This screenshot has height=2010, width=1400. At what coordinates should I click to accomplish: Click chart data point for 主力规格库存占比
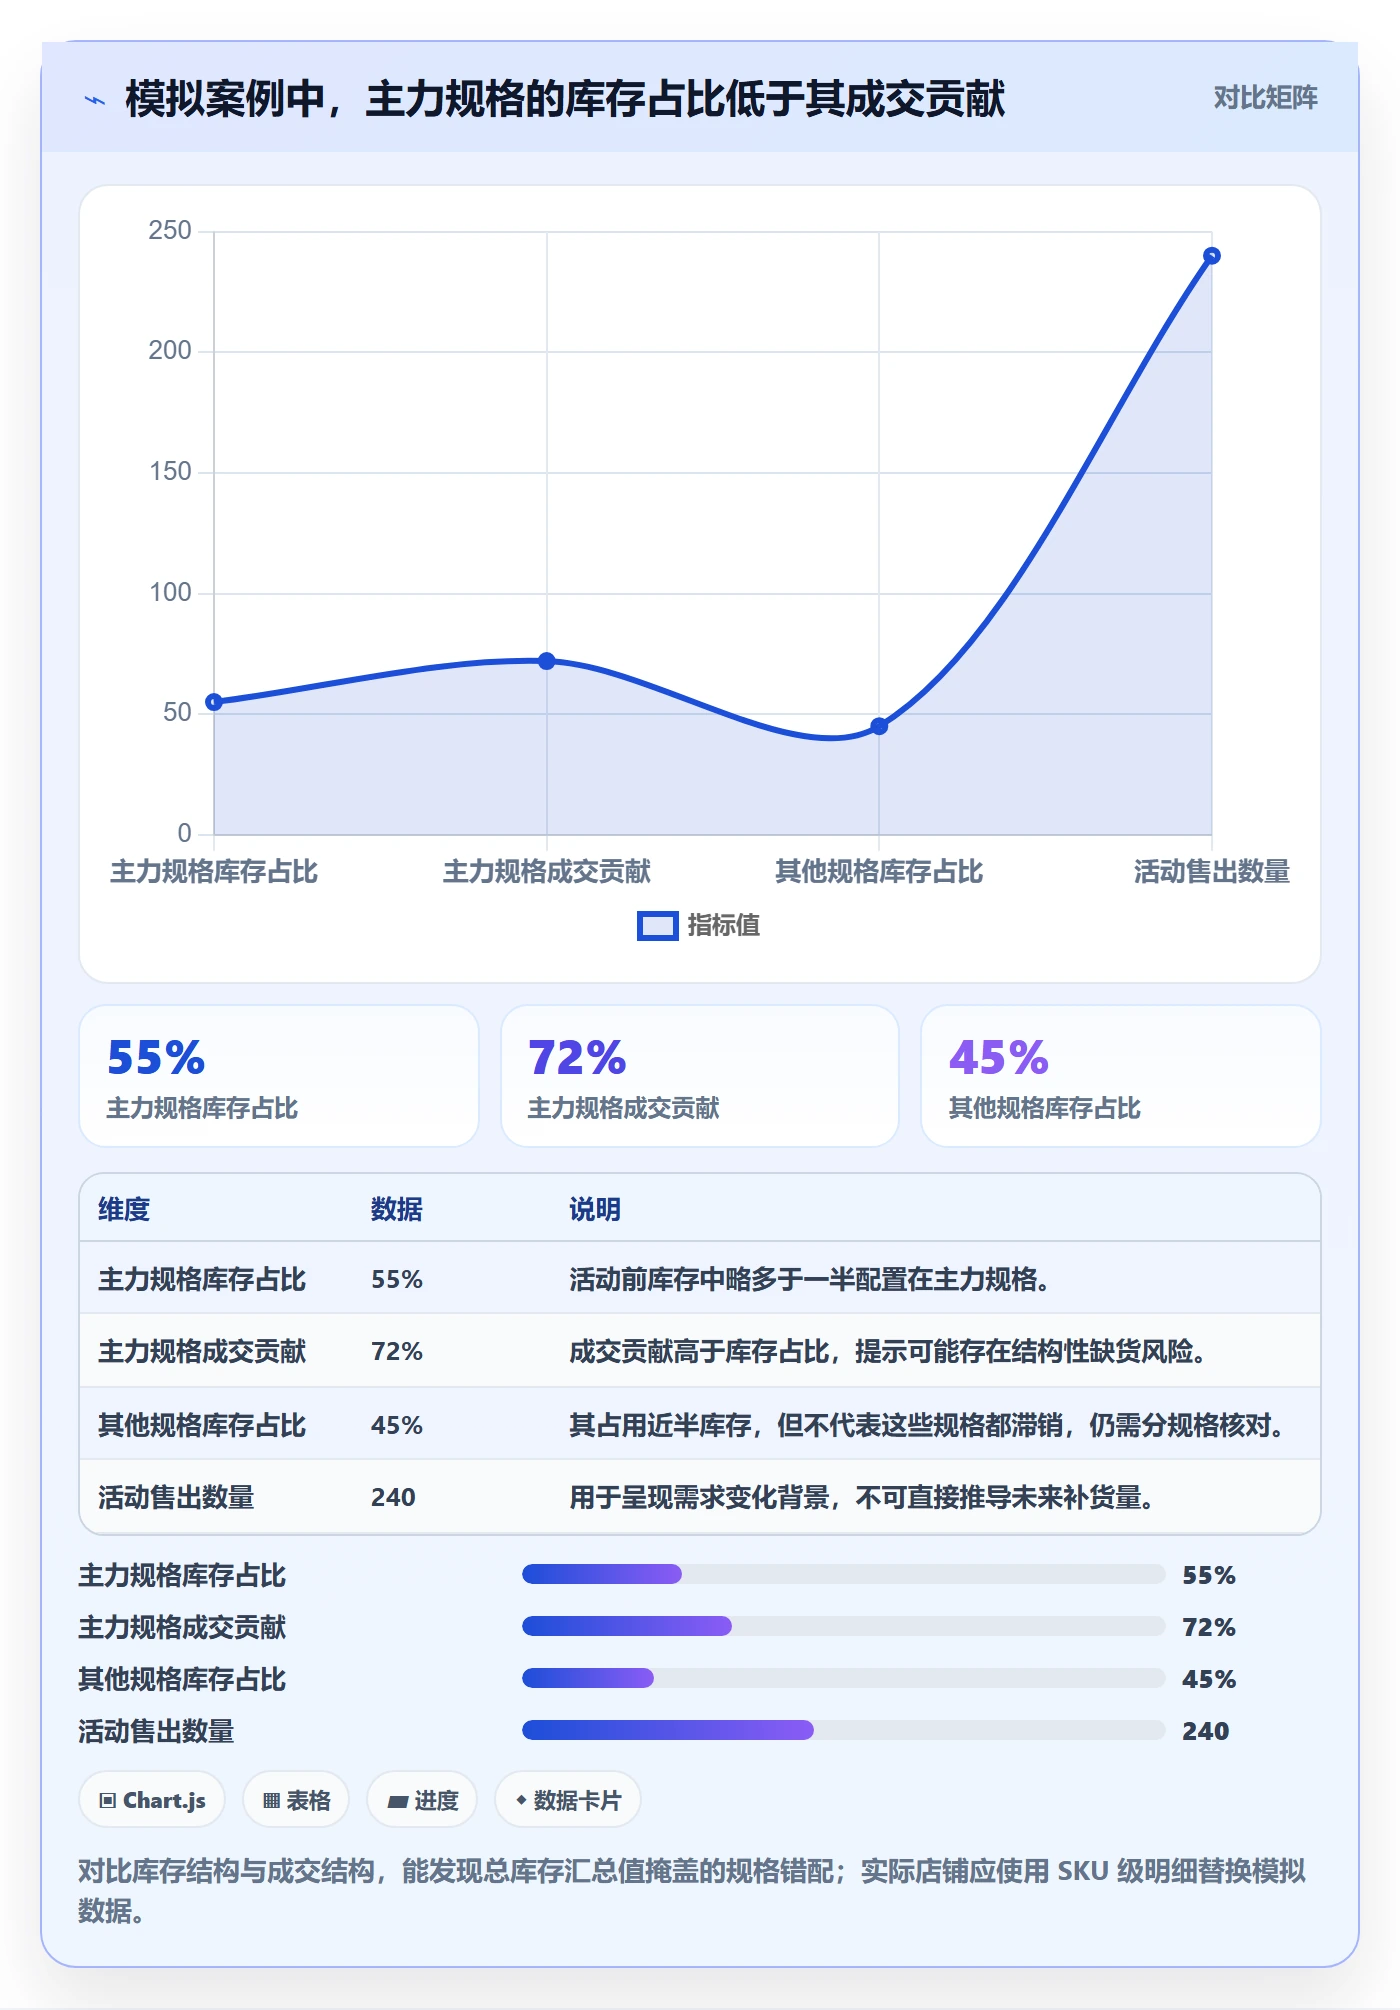coord(214,702)
